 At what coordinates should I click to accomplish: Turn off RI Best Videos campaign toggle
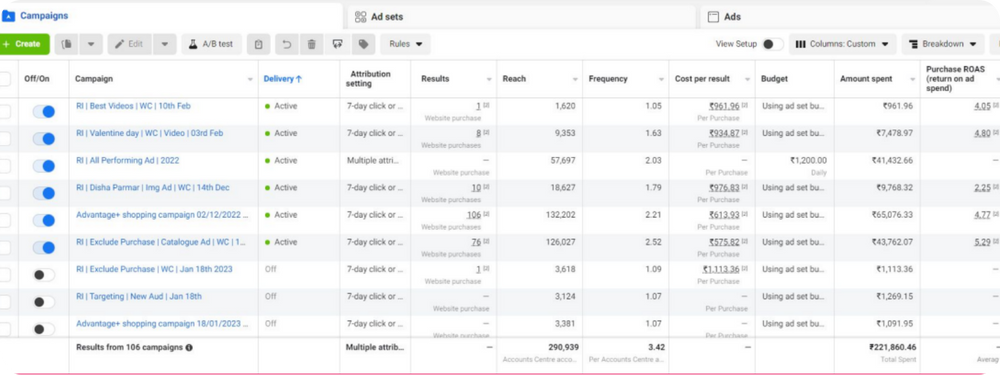tap(44, 112)
